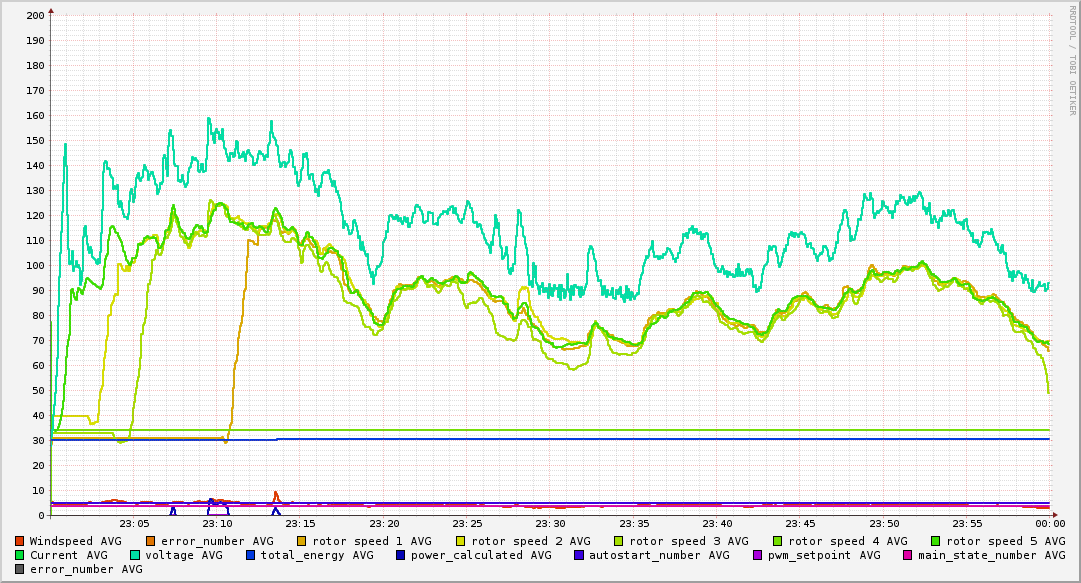Viewport: 1081px width, 583px height.
Task: Click the green Current AVG legend swatch
Action: (x=20, y=555)
